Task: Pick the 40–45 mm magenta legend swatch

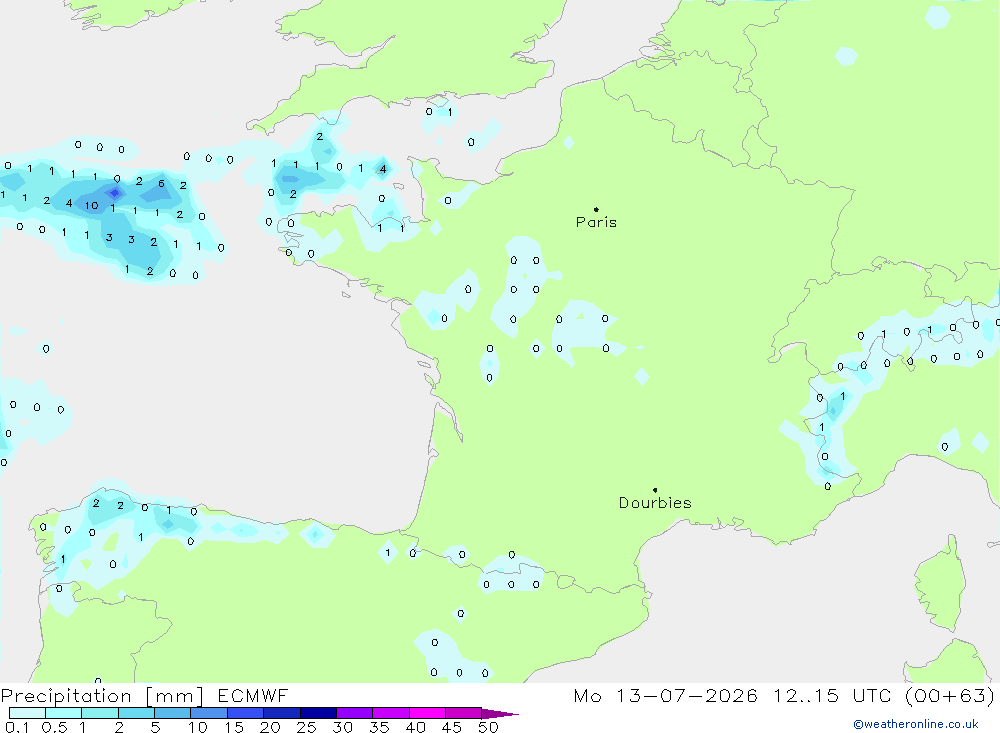Action: click(427, 713)
